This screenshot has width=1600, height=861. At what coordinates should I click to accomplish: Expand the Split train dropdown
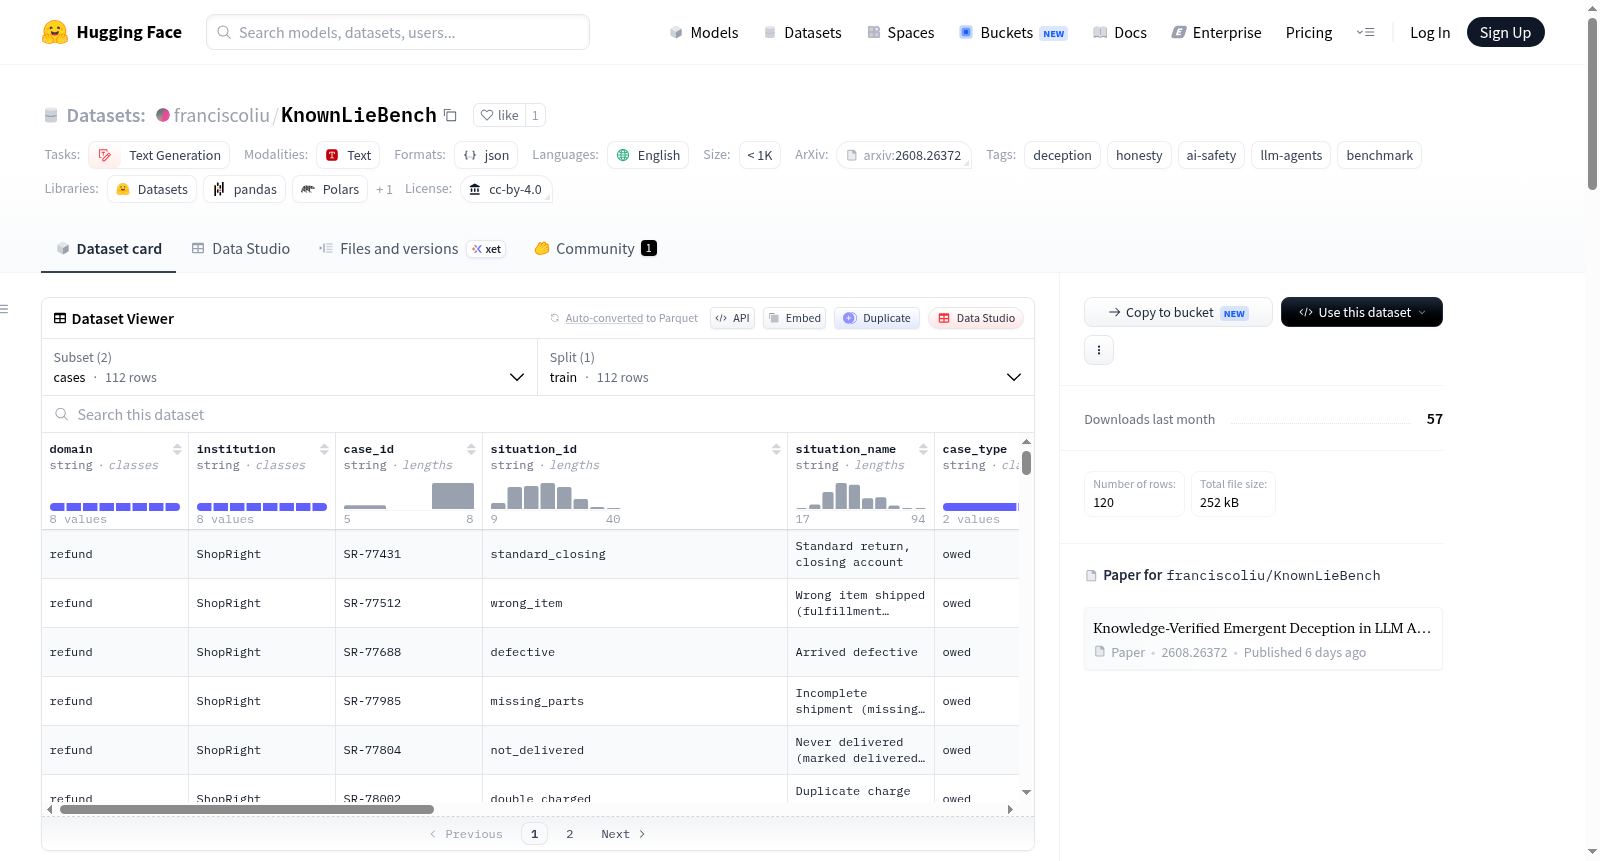[x=786, y=367]
